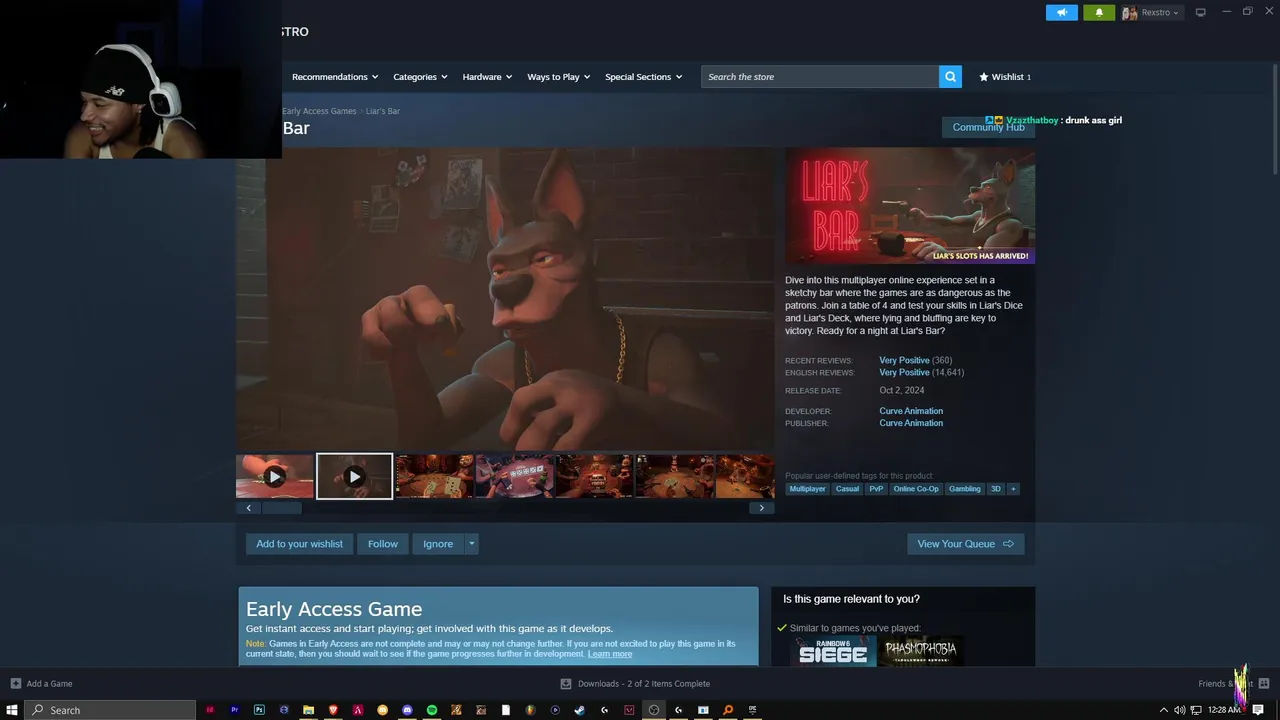Expand the Ways to Play menu
Image resolution: width=1280 pixels, height=720 pixels.
[x=558, y=76]
